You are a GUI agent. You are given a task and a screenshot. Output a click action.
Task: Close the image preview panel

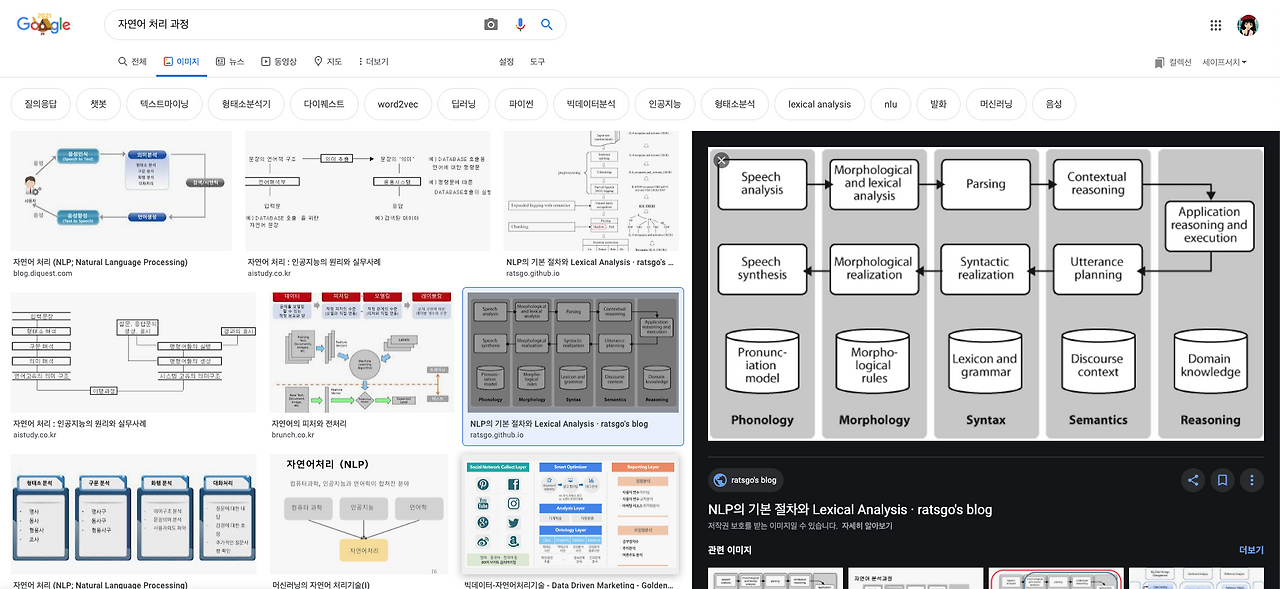click(x=721, y=160)
